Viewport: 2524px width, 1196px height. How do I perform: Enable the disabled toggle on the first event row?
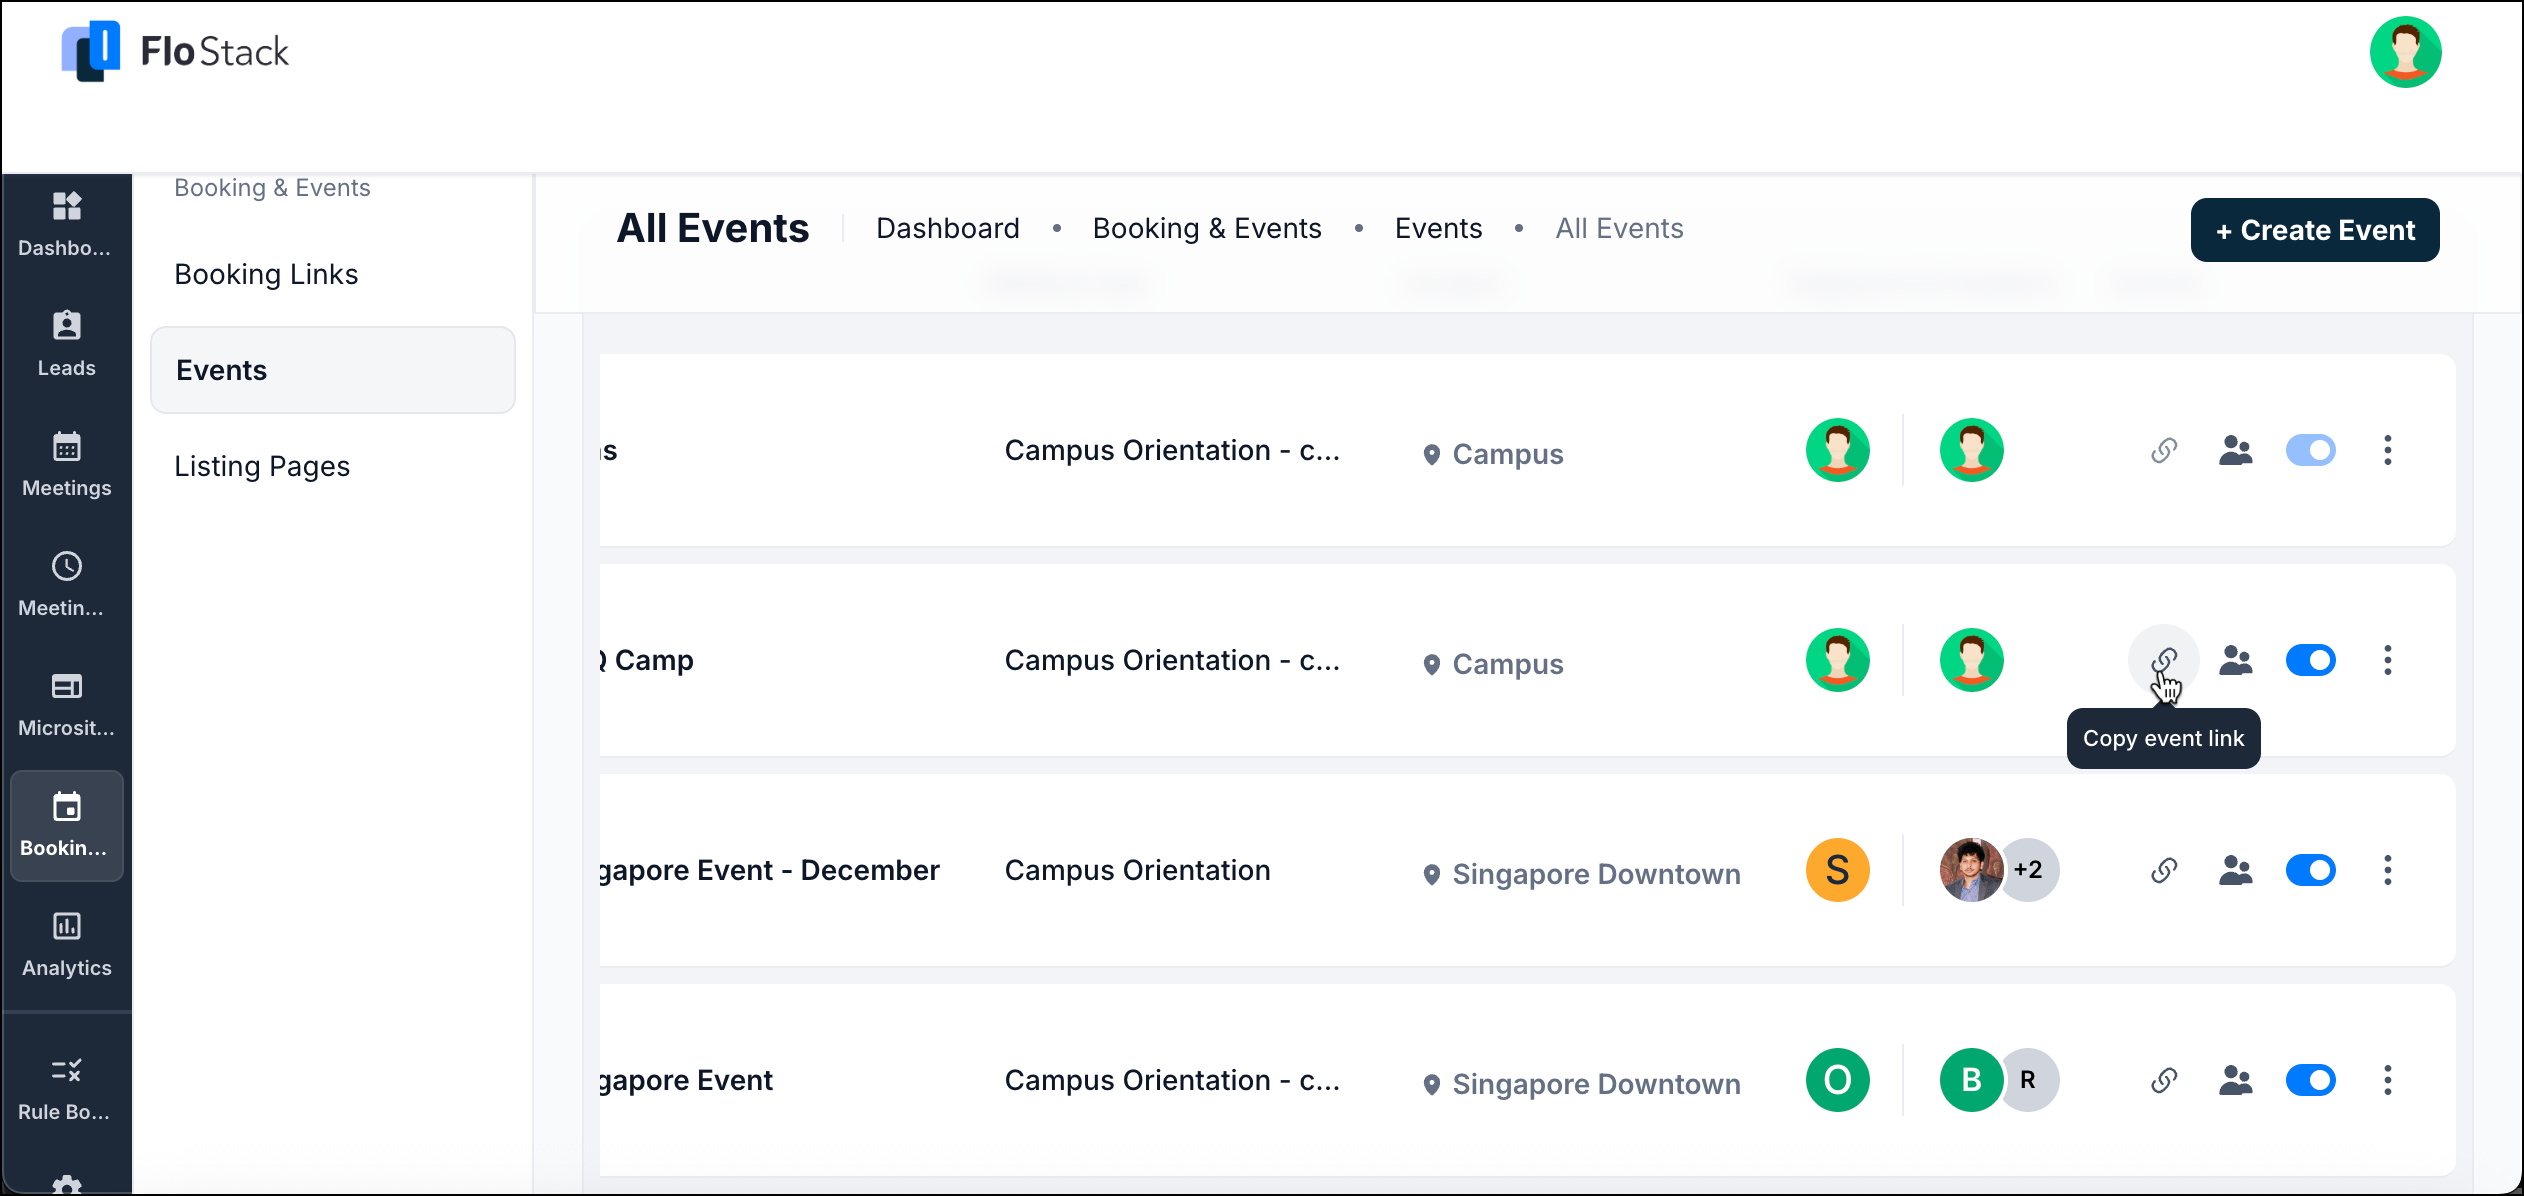click(x=2311, y=450)
